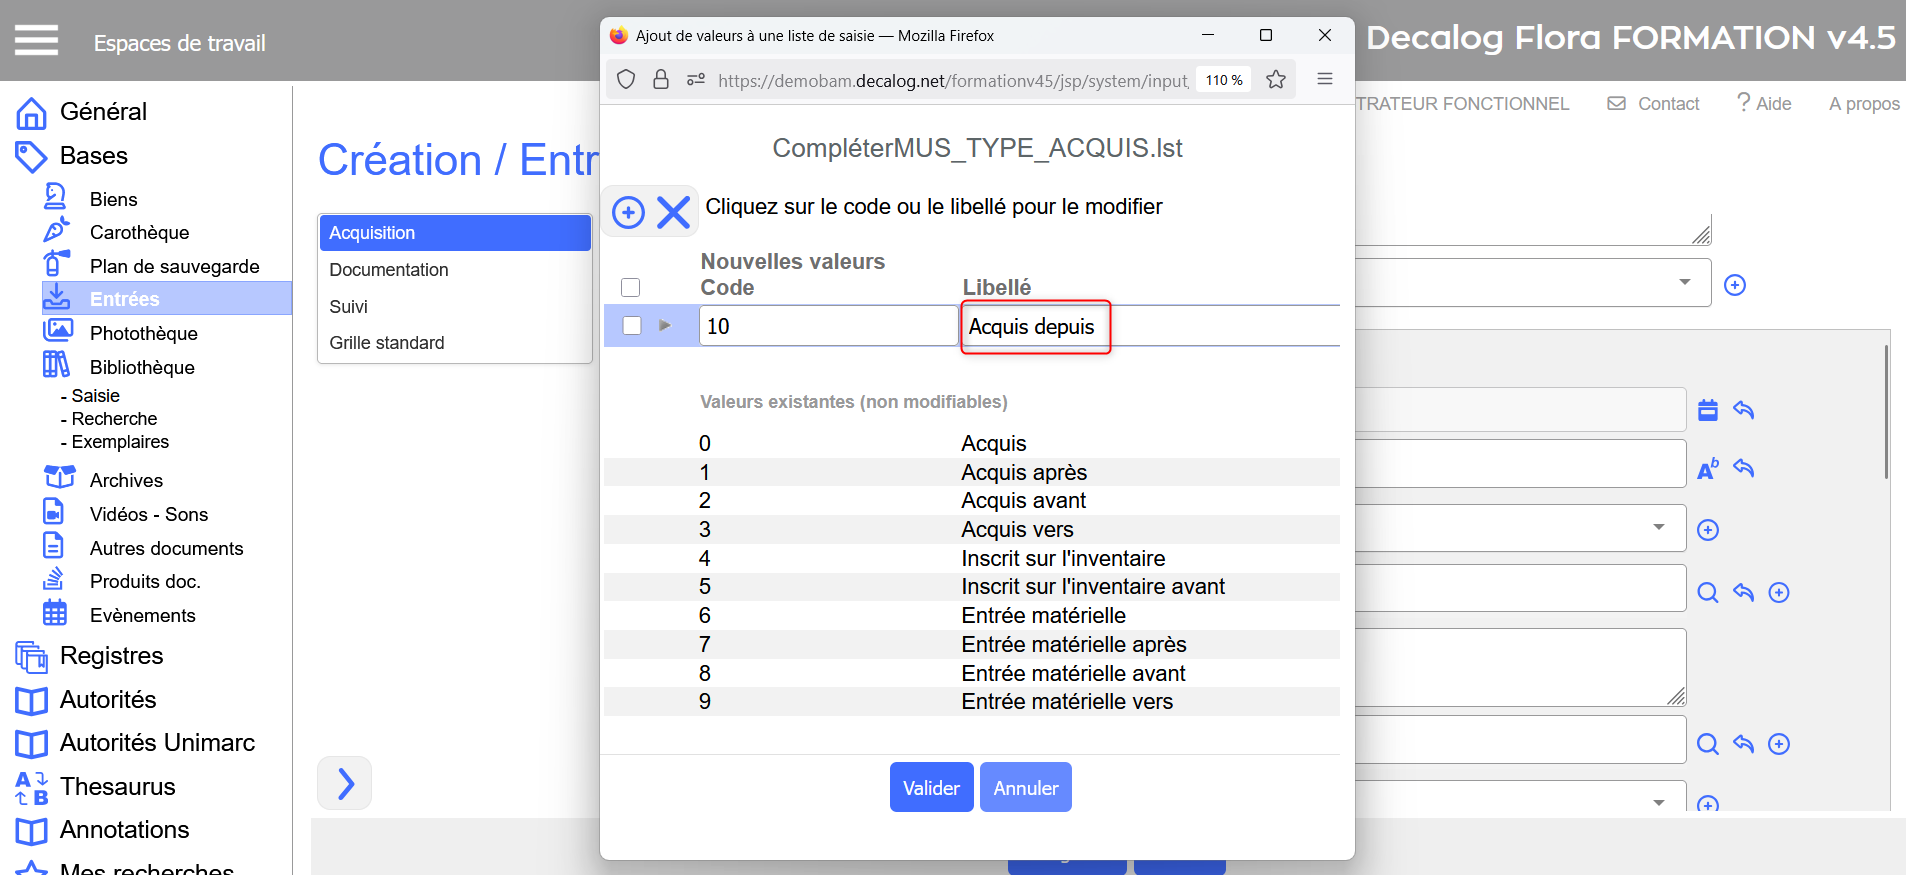Open the Photothèque sidebar icon
The image size is (1906, 875).
[58, 332]
